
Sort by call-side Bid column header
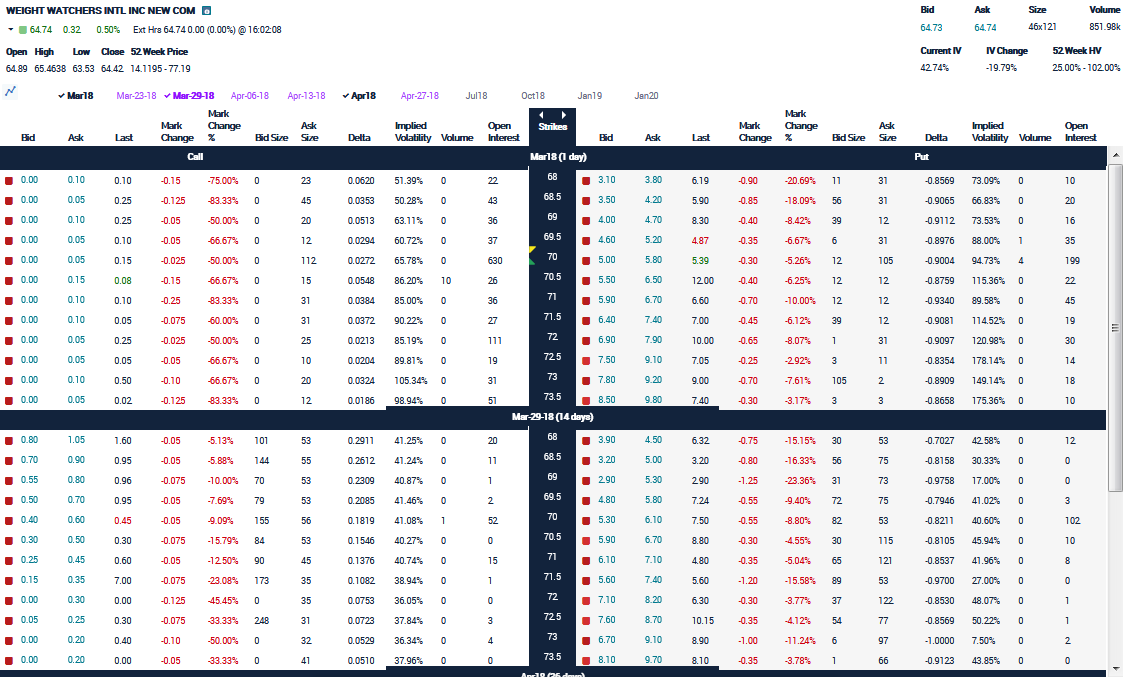[x=28, y=138]
